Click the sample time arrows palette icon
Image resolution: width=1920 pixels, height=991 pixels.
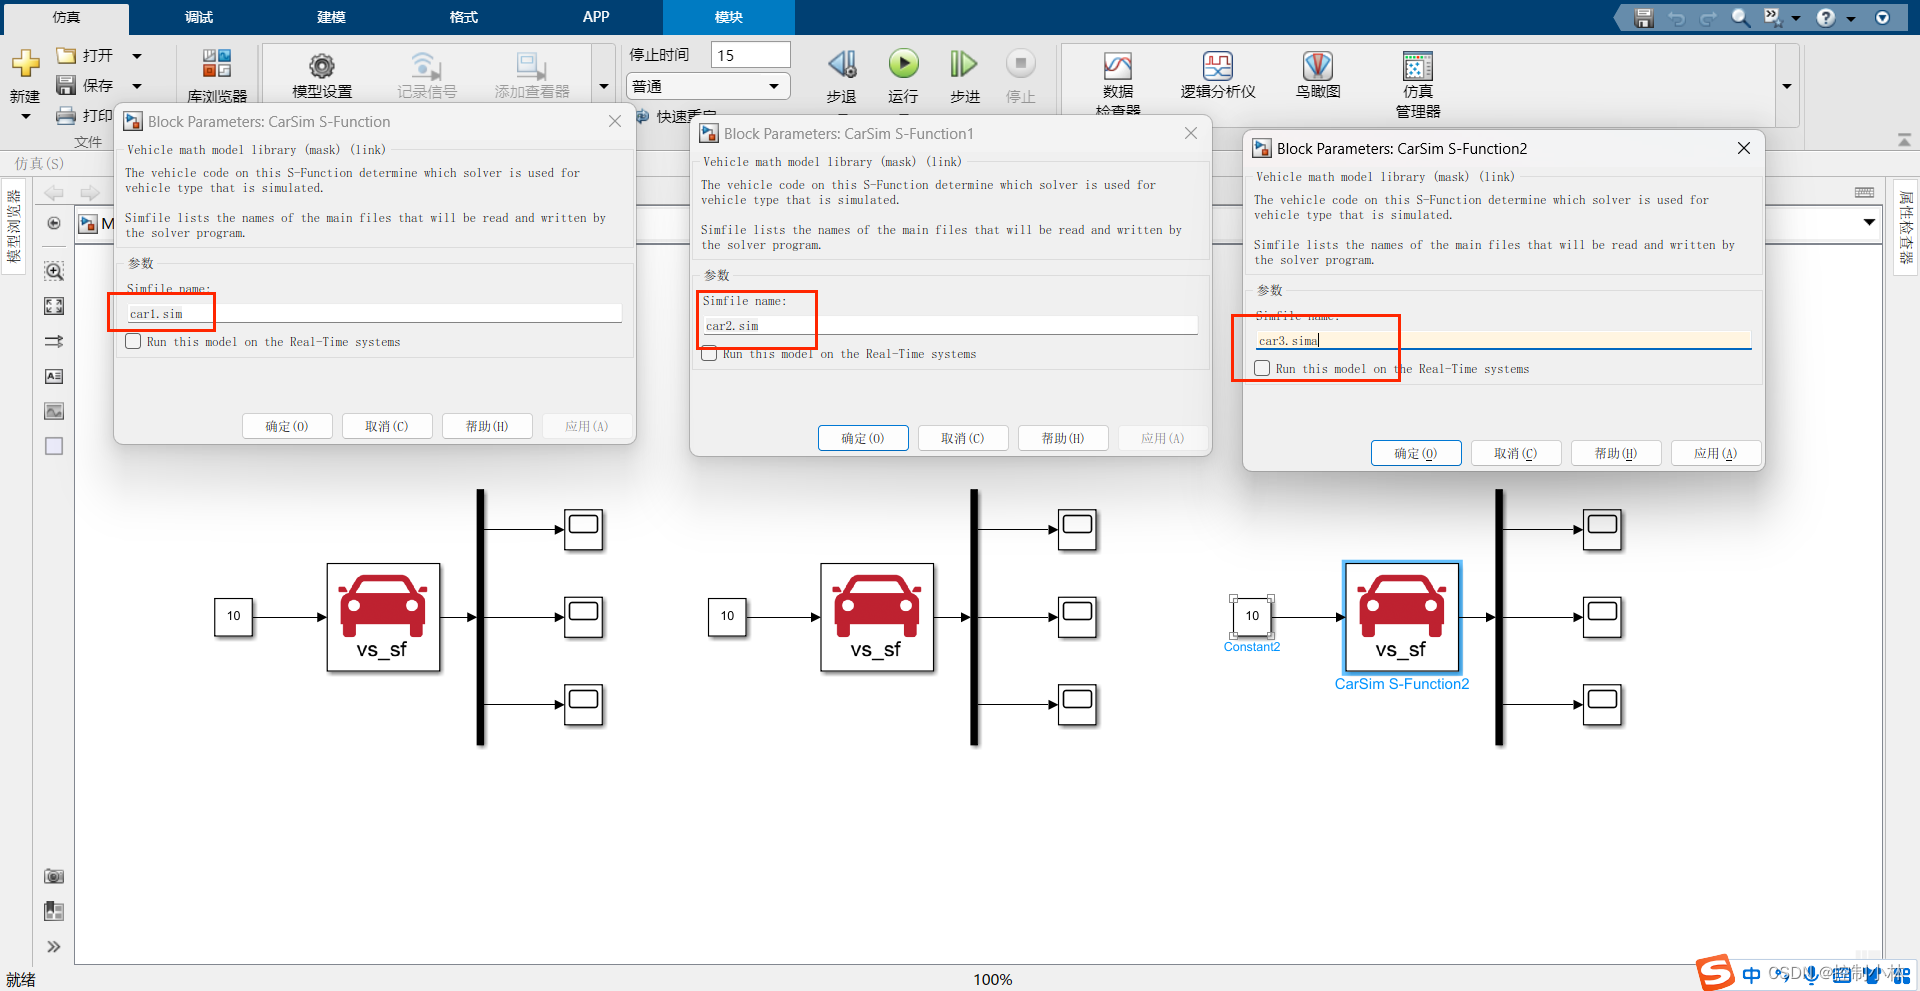point(54,341)
